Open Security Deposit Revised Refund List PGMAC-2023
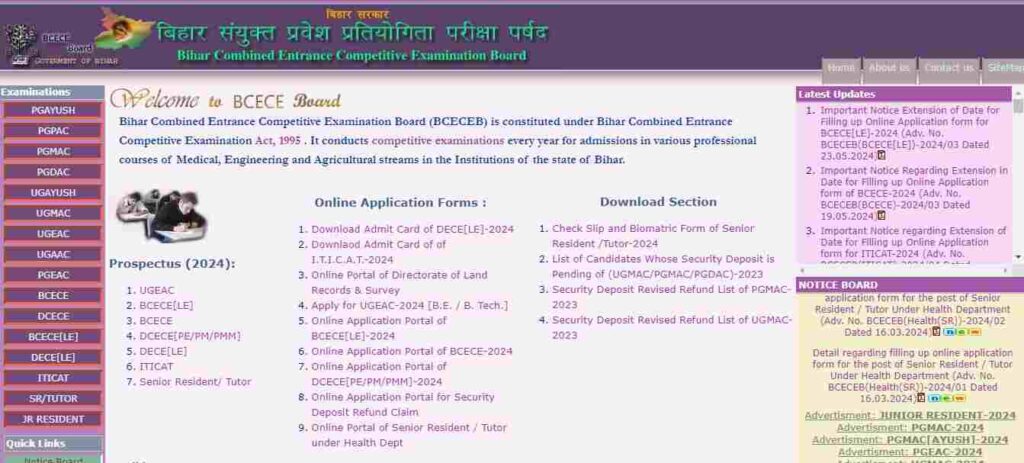The width and height of the screenshot is (1024, 463). (x=671, y=297)
